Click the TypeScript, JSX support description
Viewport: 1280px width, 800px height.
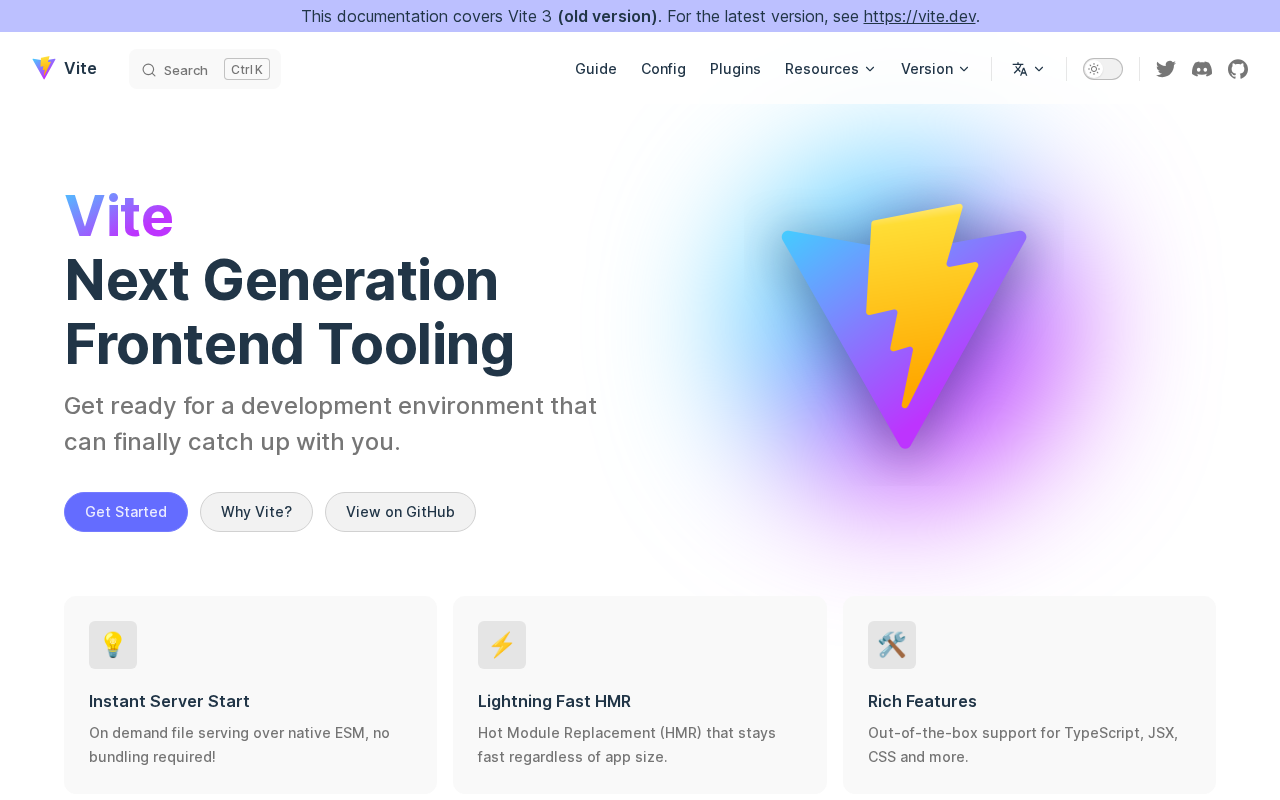1023,745
